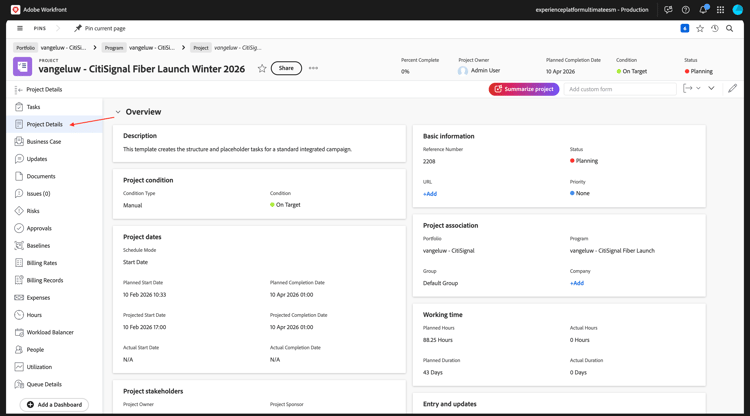Click the On Target condition in header
This screenshot has width=750, height=416.
click(x=631, y=71)
